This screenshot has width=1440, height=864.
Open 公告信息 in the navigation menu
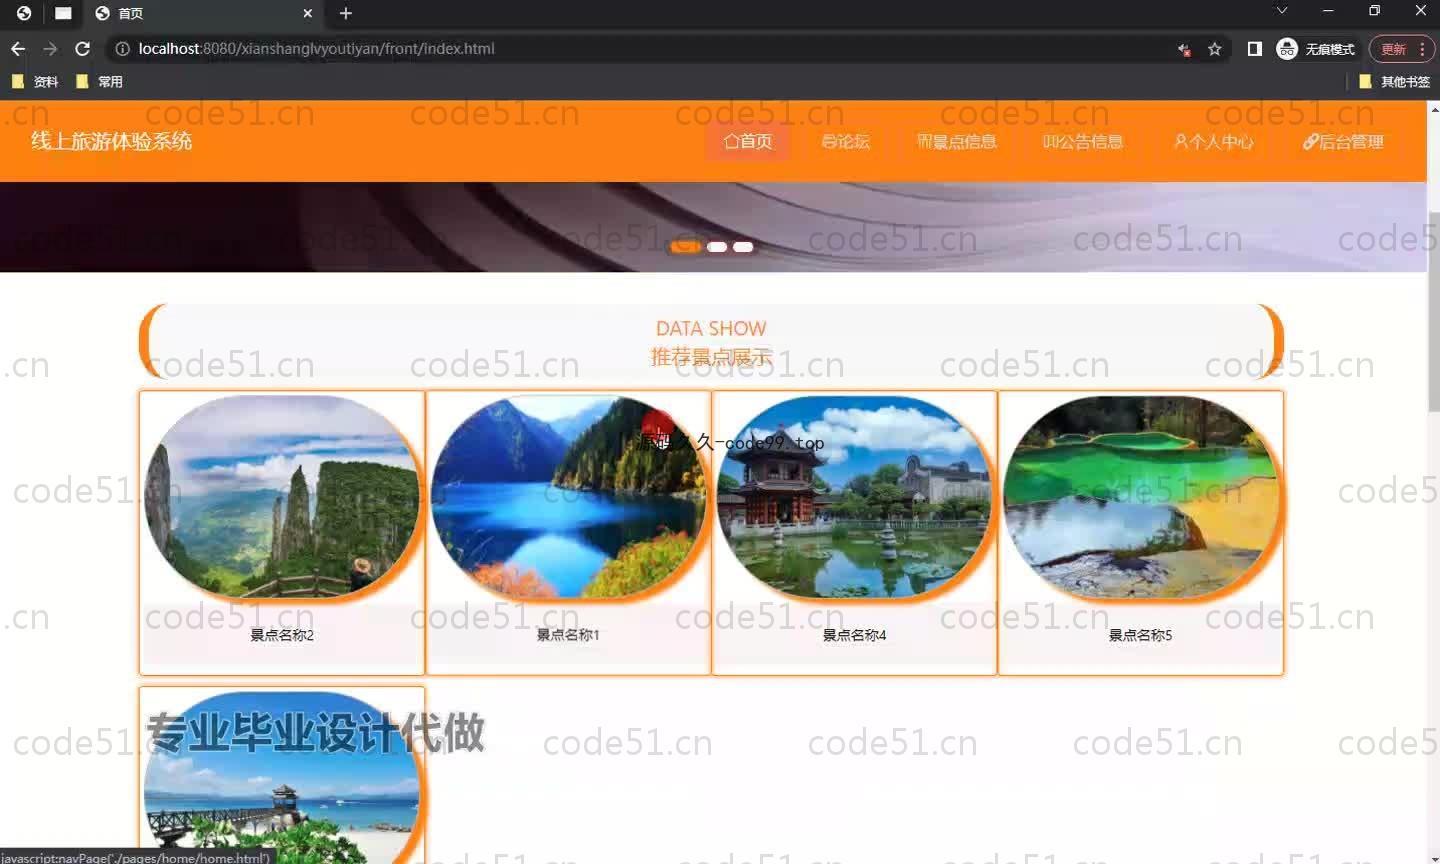(1083, 141)
